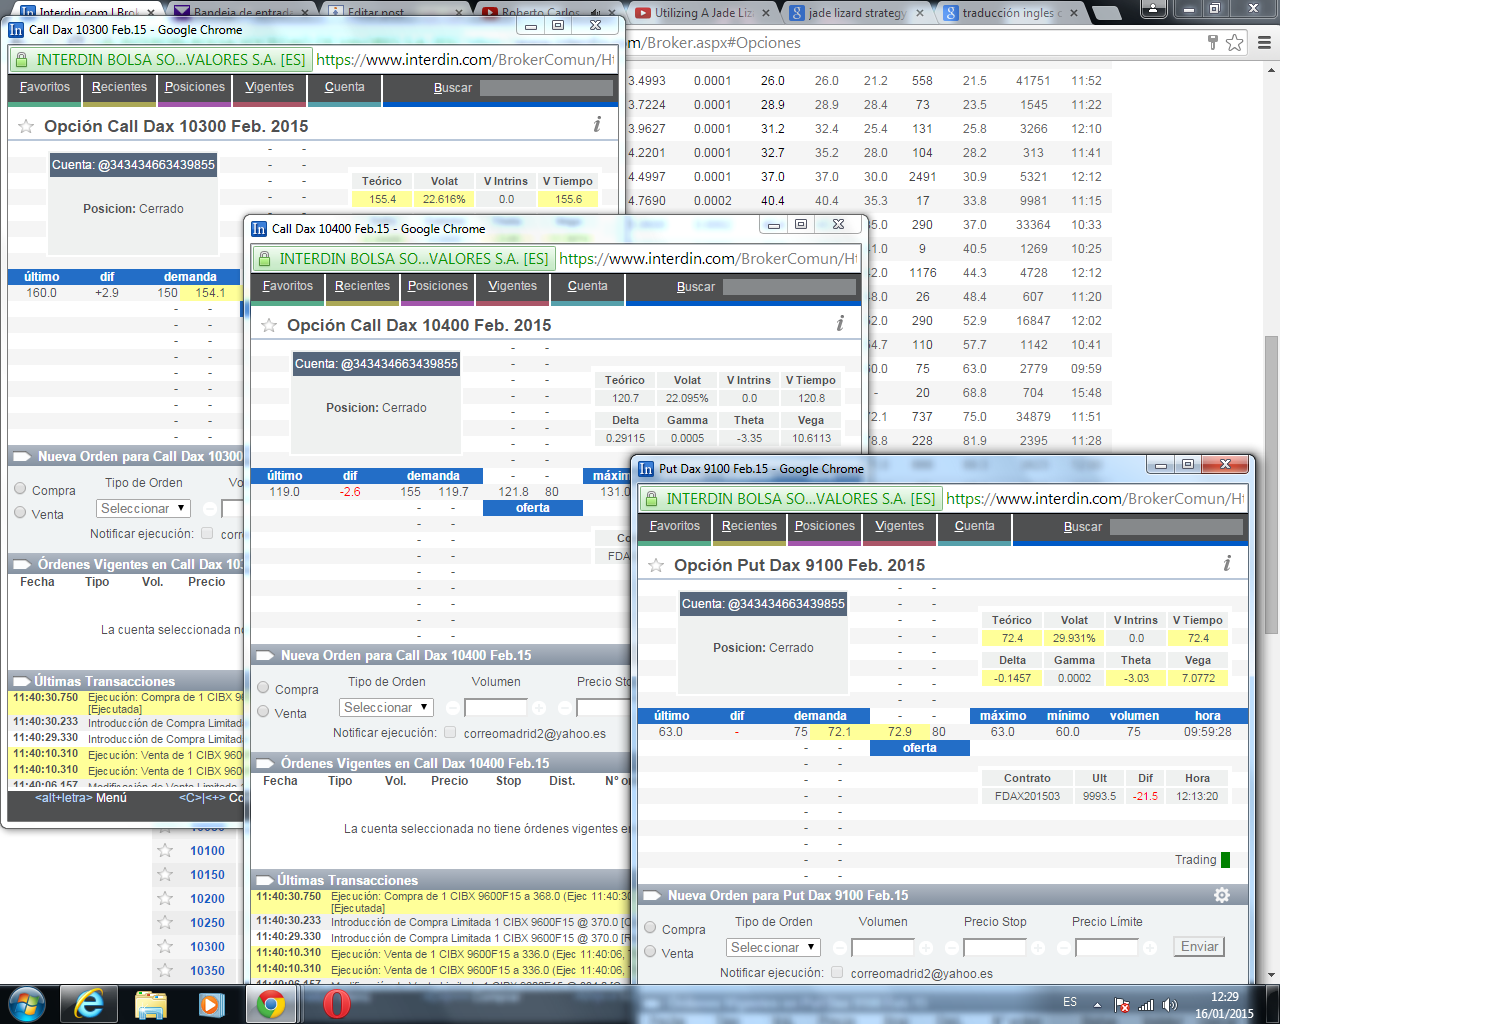Launch Internet Explorer from taskbar
Viewport: 1500px width, 1024px height.
90,1004
